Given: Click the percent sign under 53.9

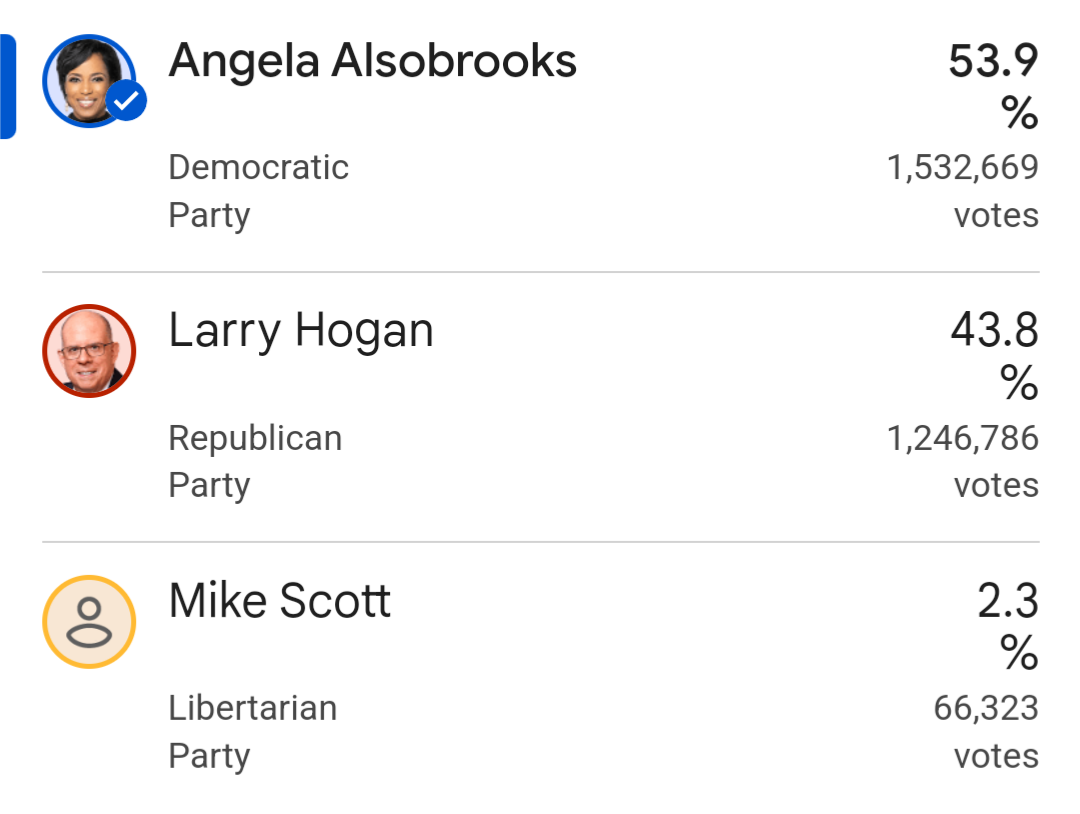Looking at the screenshot, I should click(x=1019, y=112).
